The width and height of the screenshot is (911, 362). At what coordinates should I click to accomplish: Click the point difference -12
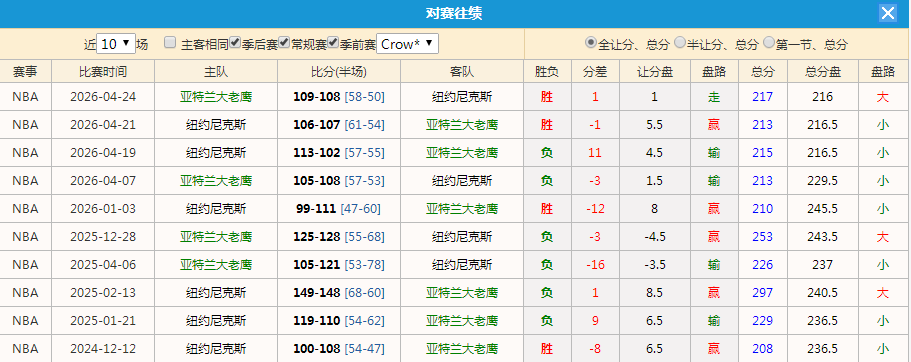click(x=595, y=209)
